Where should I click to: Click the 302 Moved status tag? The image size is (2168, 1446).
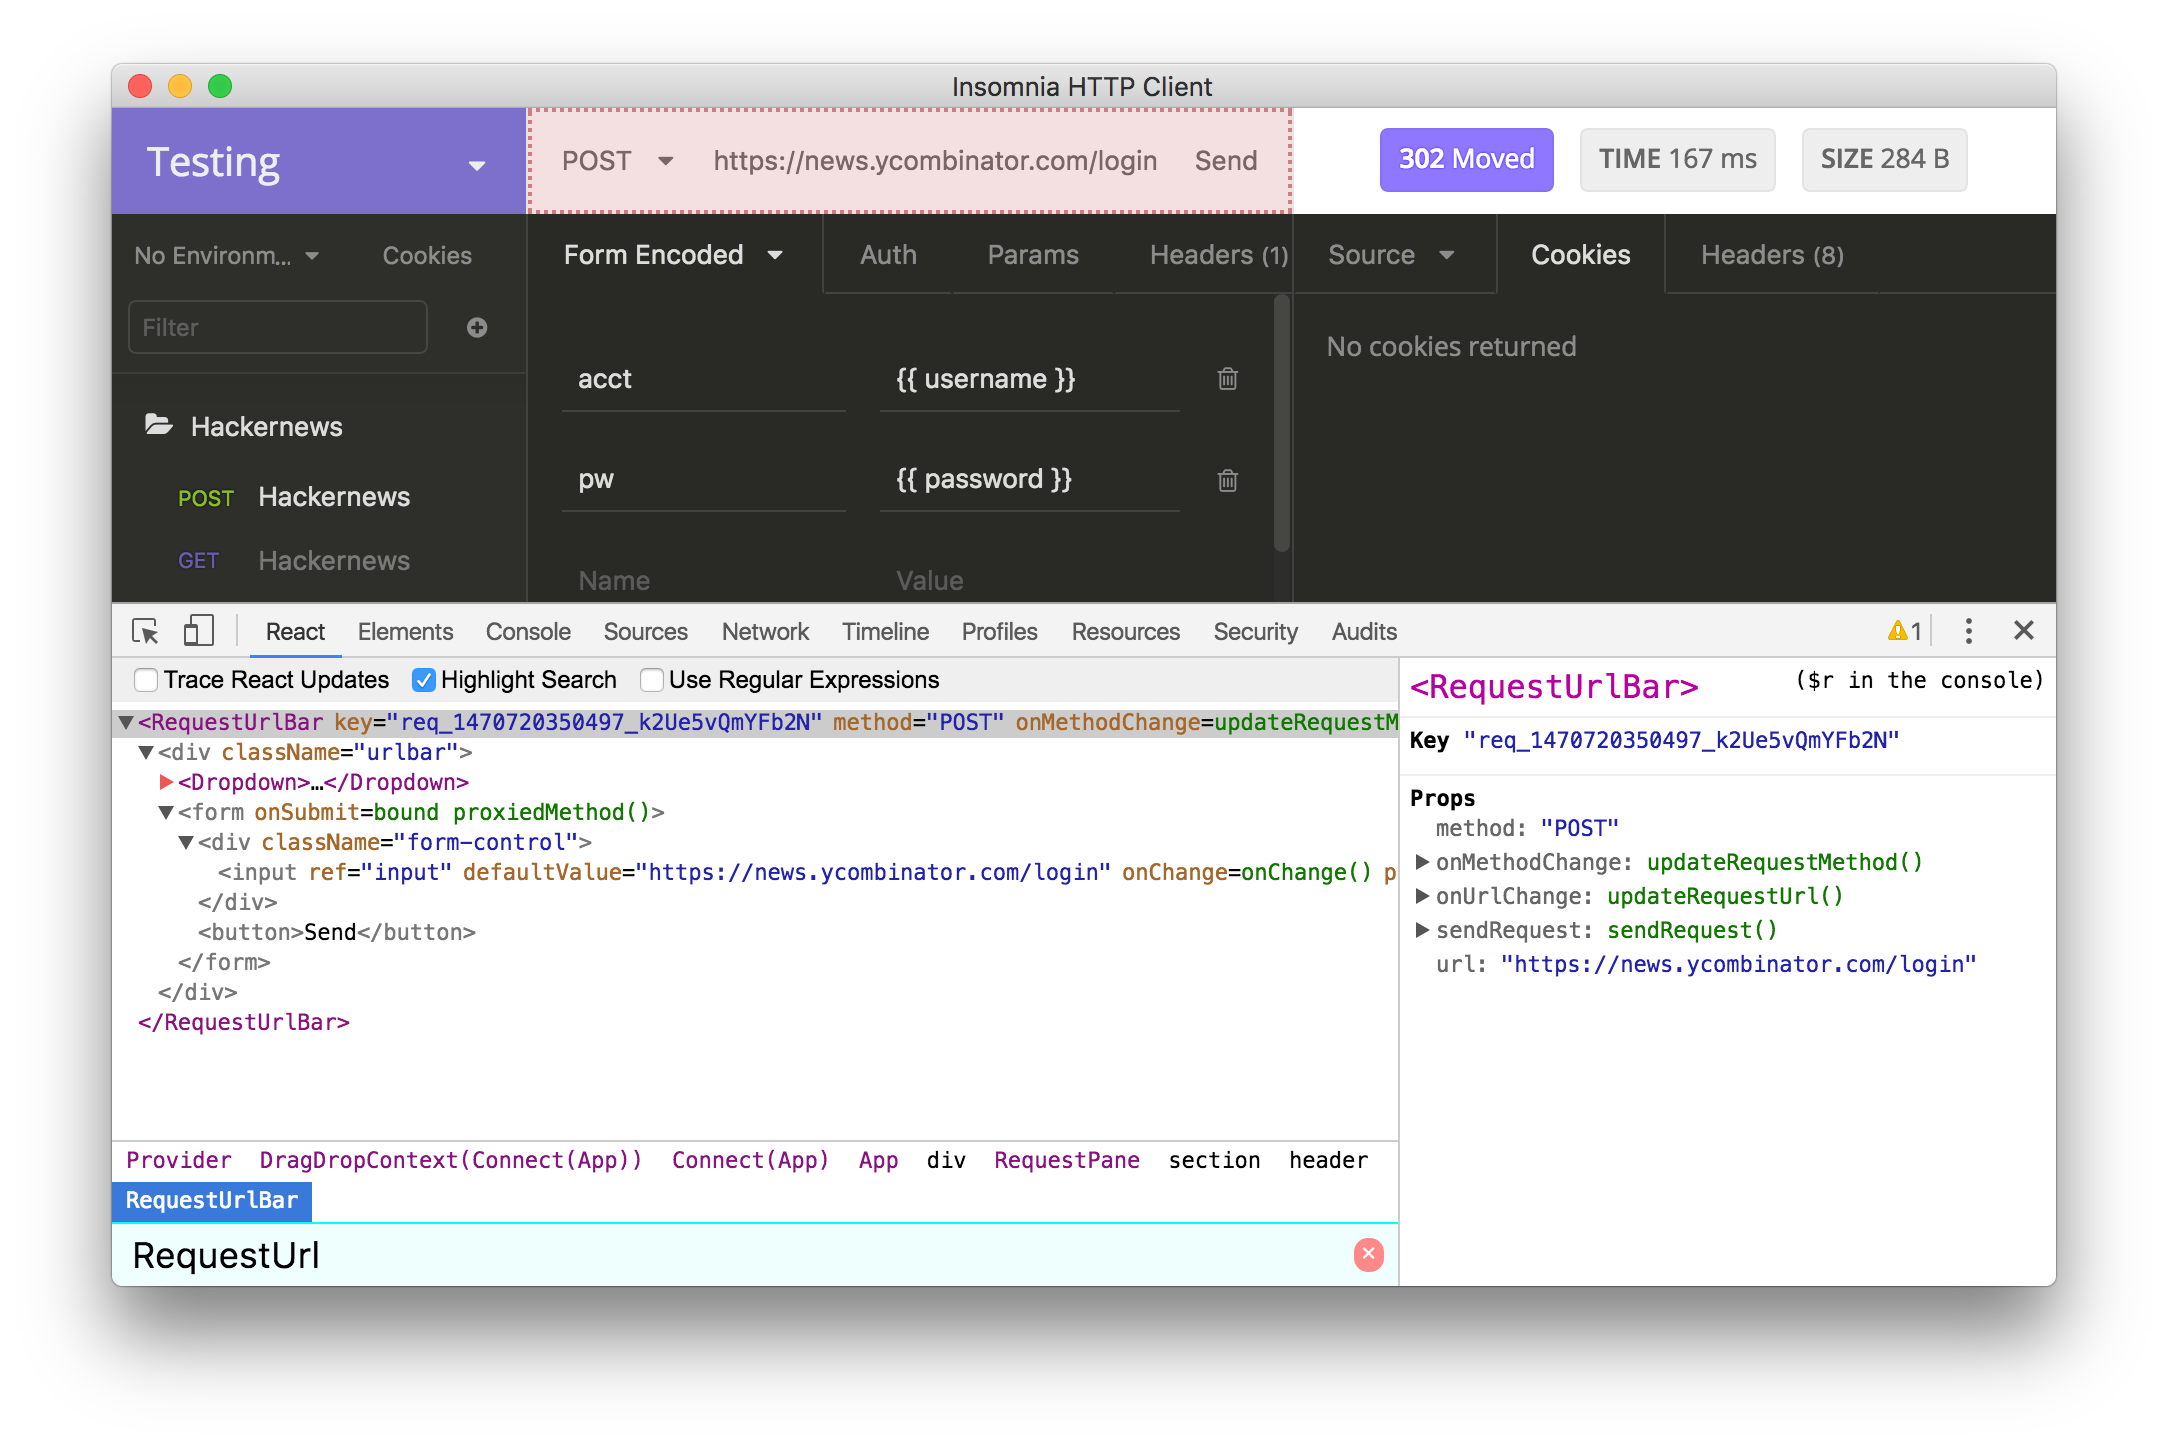(1466, 159)
